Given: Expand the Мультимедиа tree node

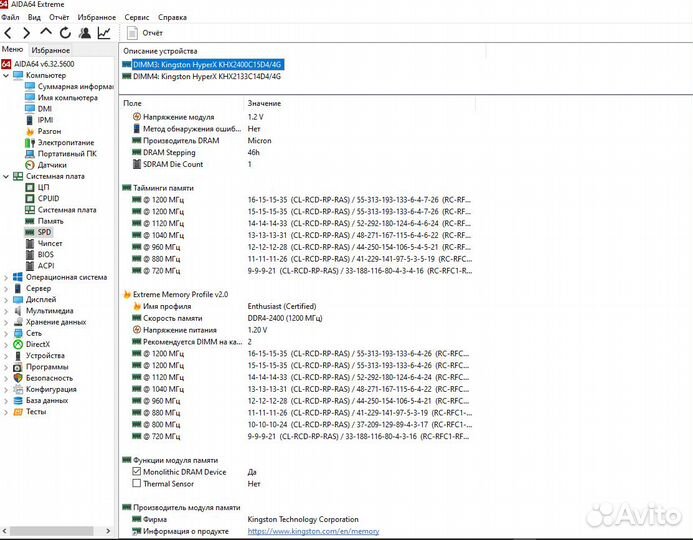Looking at the screenshot, I should point(6,311).
